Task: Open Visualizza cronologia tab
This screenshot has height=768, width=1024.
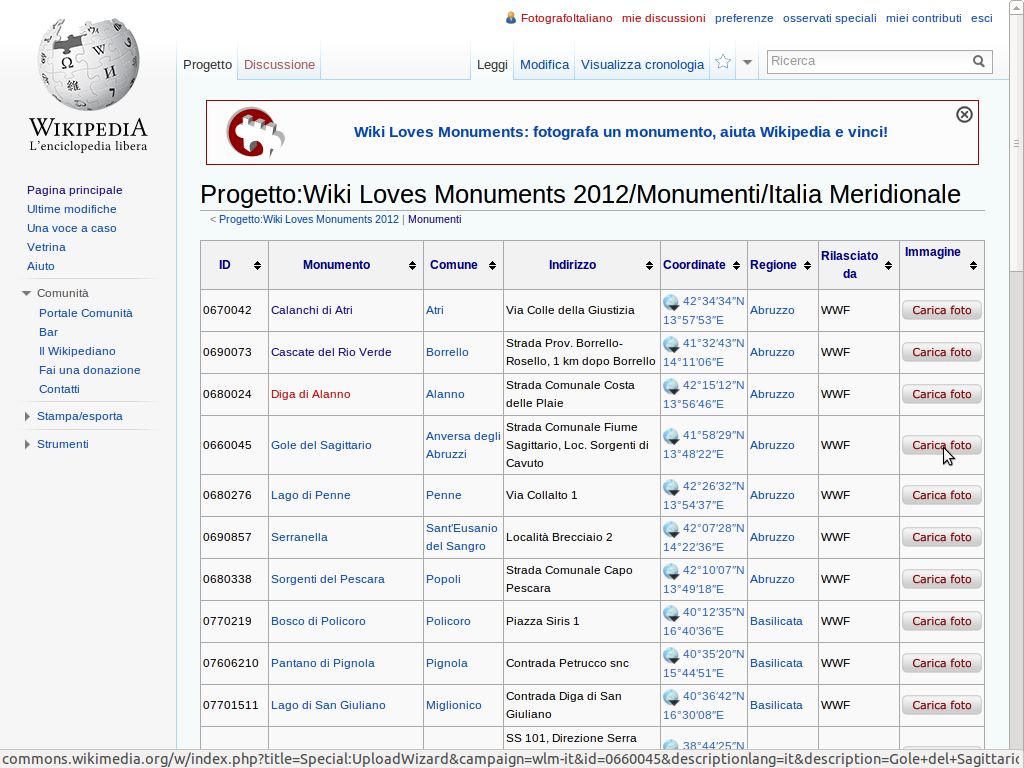Action: tap(643, 65)
